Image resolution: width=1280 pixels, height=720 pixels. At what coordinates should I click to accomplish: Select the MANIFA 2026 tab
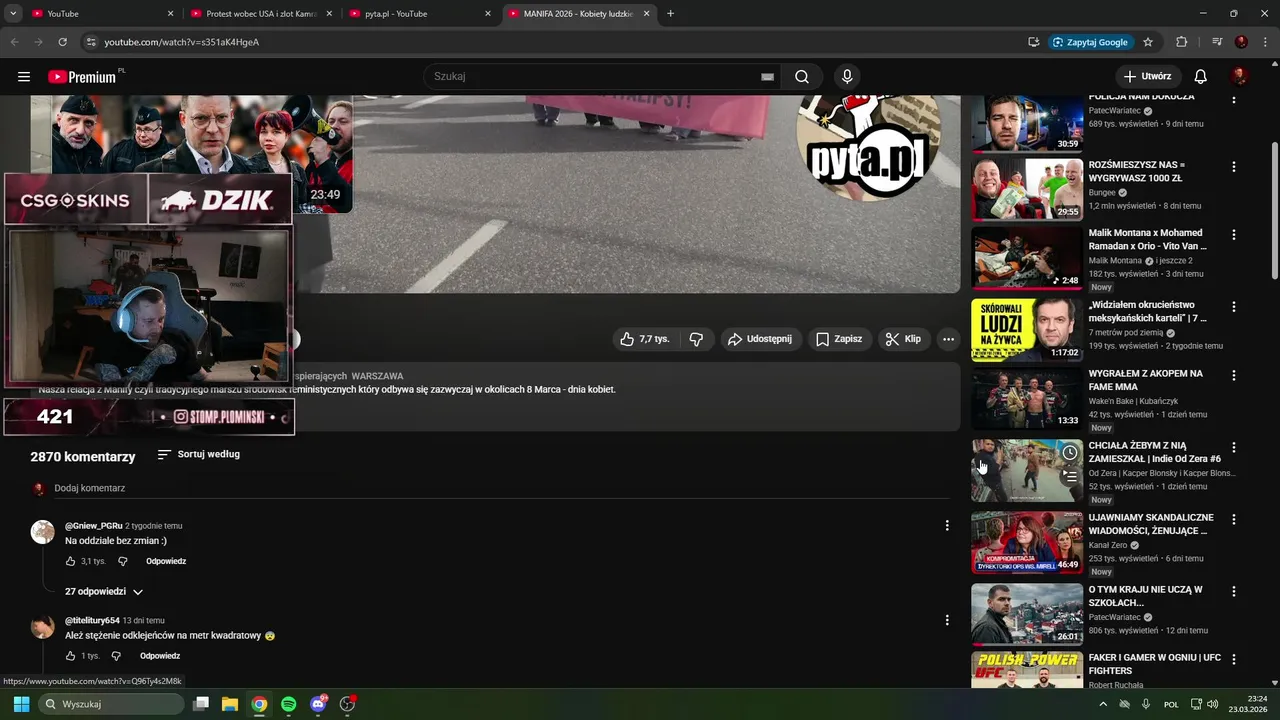tap(578, 14)
